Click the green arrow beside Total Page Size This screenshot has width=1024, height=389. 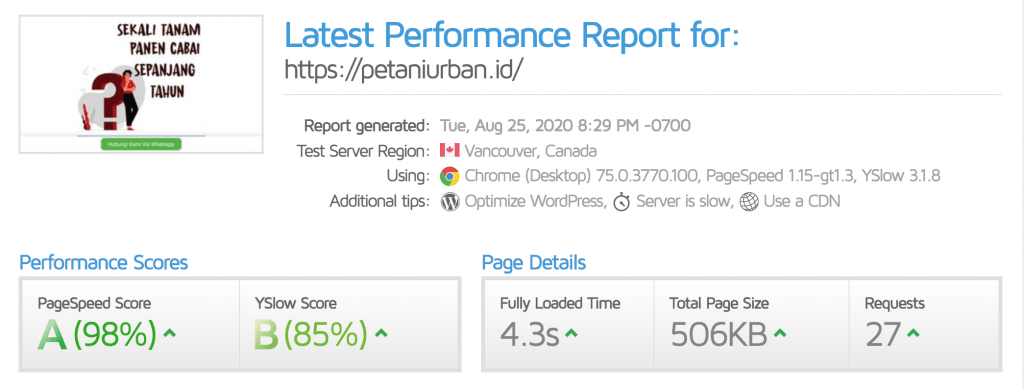coord(779,334)
